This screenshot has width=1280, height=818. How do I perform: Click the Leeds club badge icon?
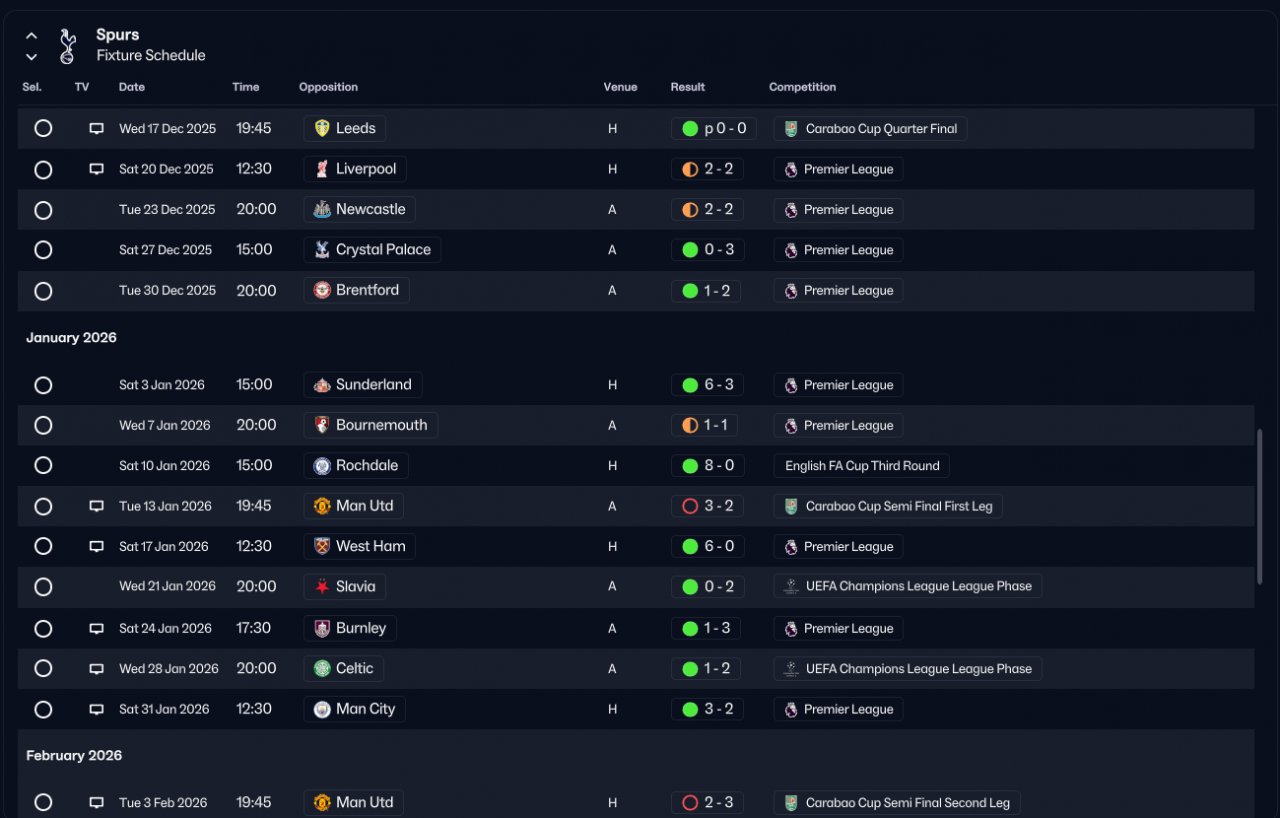point(321,128)
